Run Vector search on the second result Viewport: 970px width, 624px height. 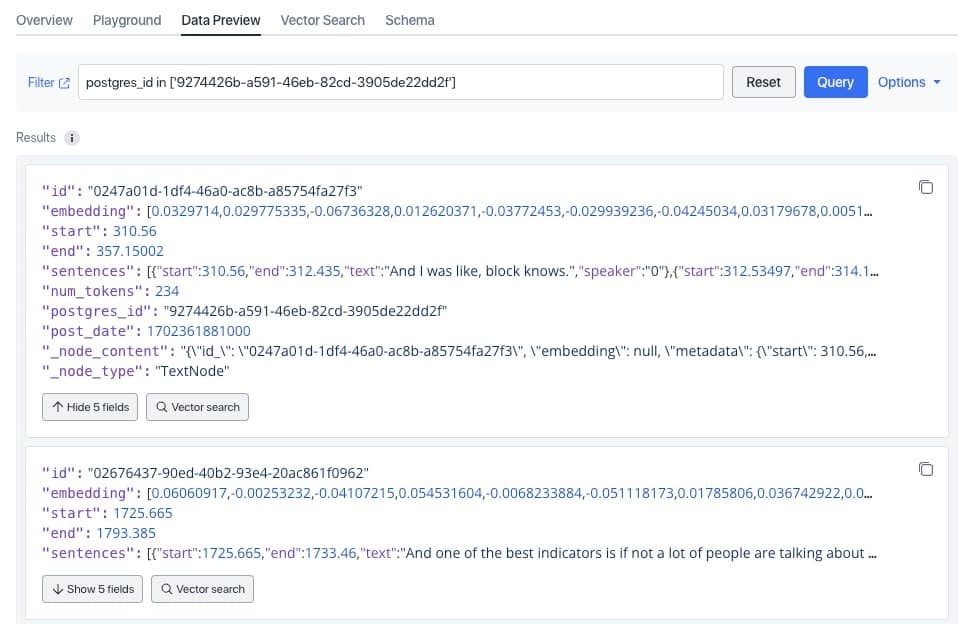coord(202,589)
